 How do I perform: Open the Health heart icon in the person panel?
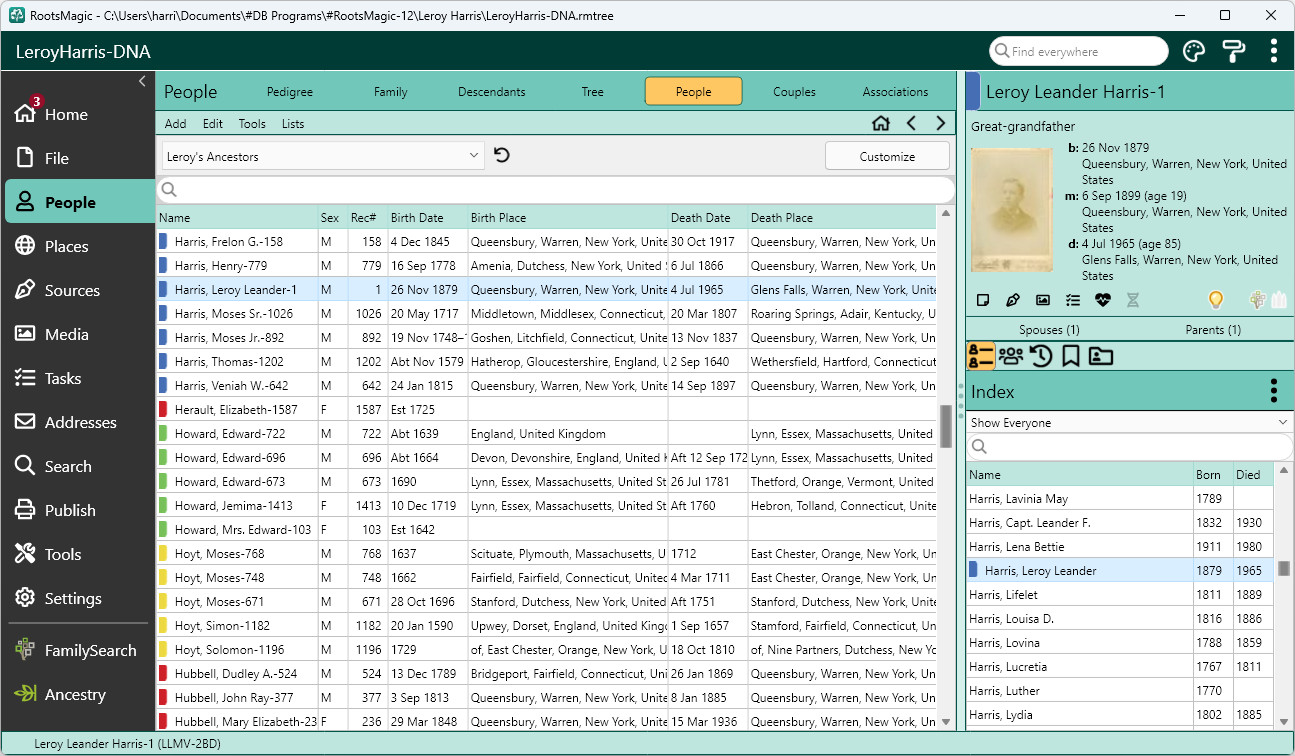pos(1102,300)
